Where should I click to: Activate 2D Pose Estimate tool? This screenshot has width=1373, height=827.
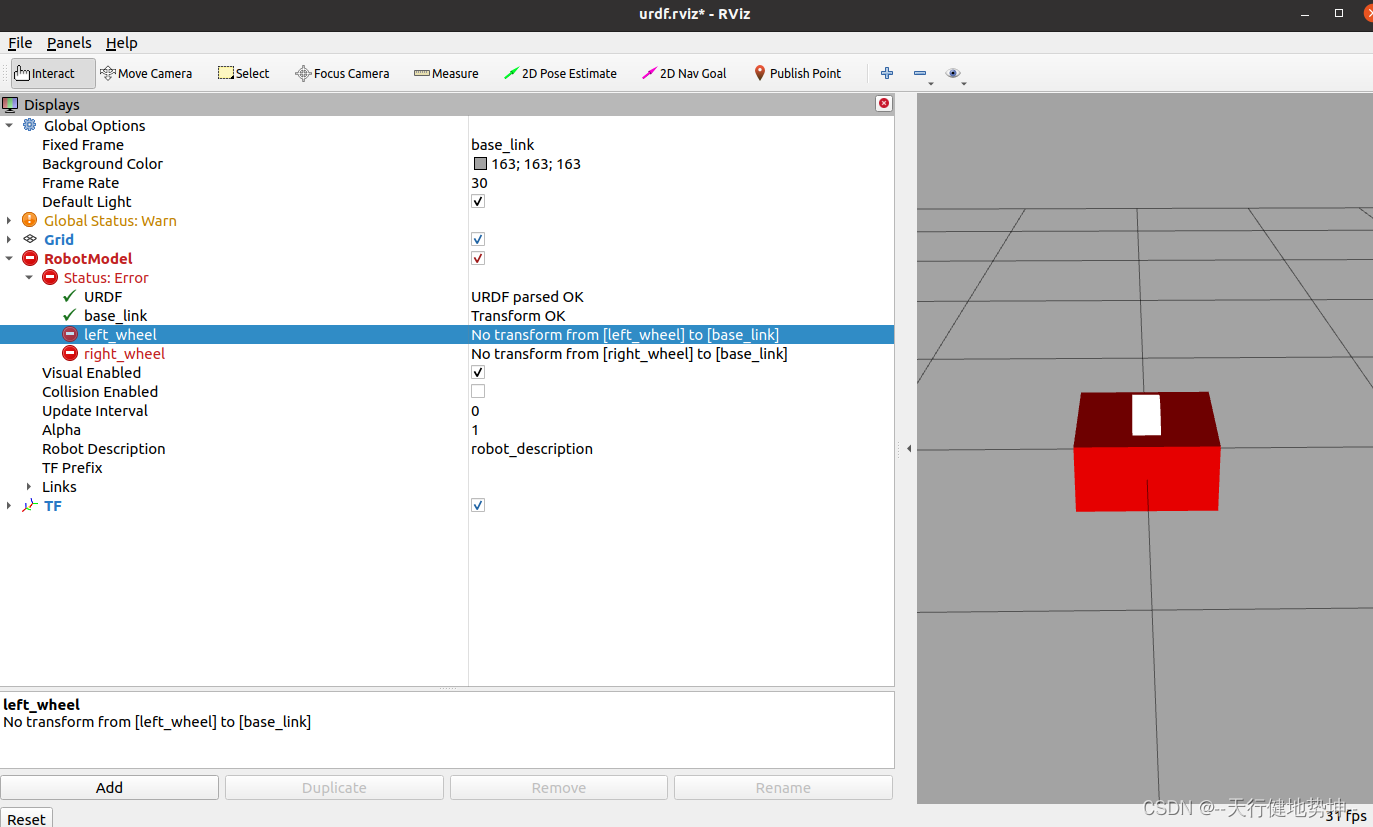560,73
